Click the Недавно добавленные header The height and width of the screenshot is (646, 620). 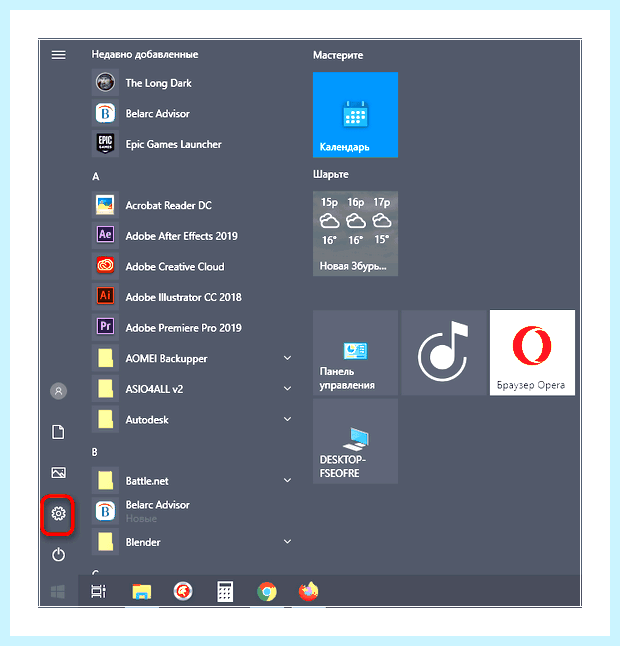pyautogui.click(x=145, y=54)
